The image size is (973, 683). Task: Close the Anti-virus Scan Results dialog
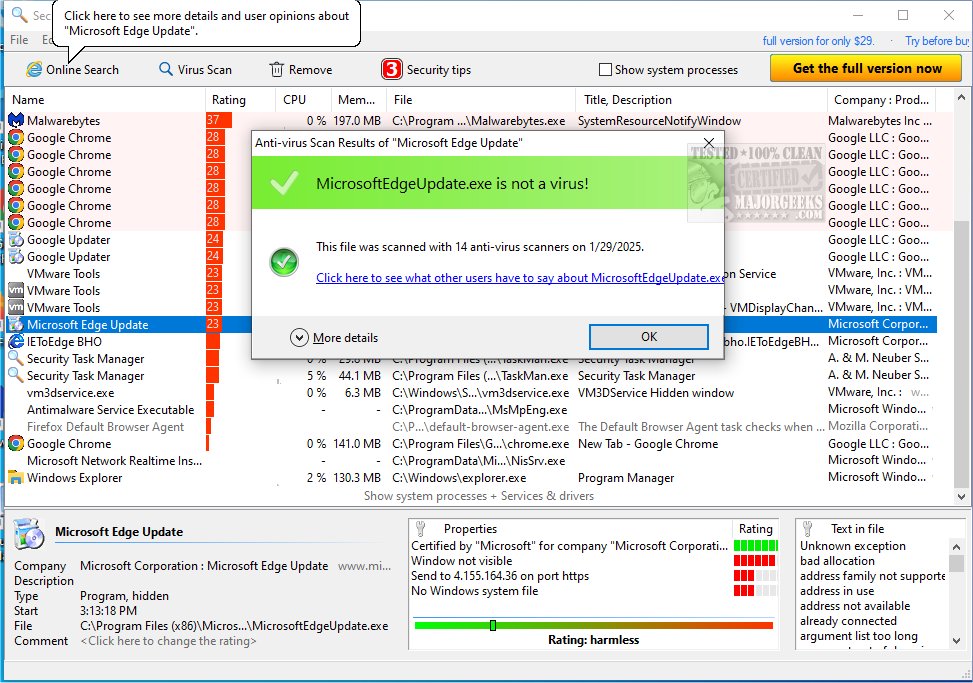(x=709, y=143)
